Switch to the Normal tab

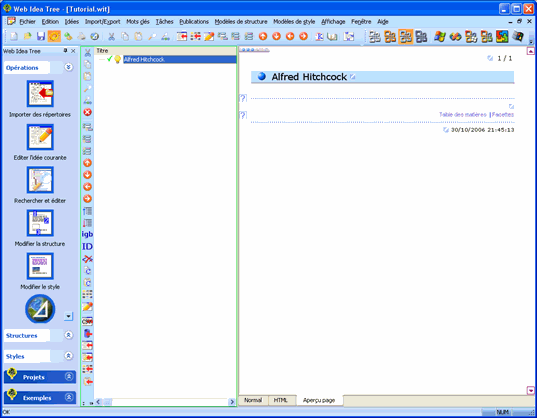point(253,400)
